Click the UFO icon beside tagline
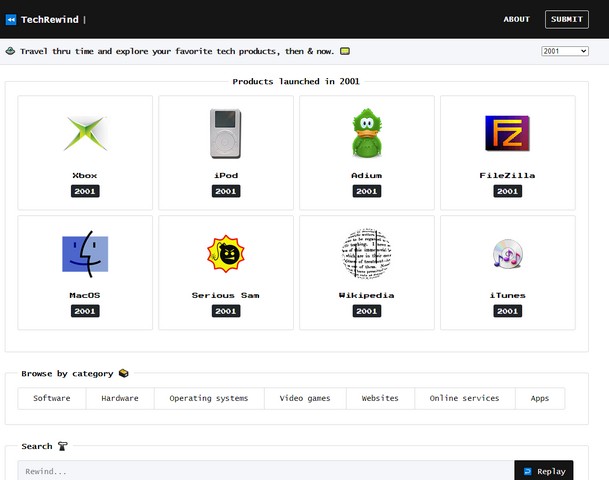Viewport: 609px width, 480px height. (x=10, y=51)
